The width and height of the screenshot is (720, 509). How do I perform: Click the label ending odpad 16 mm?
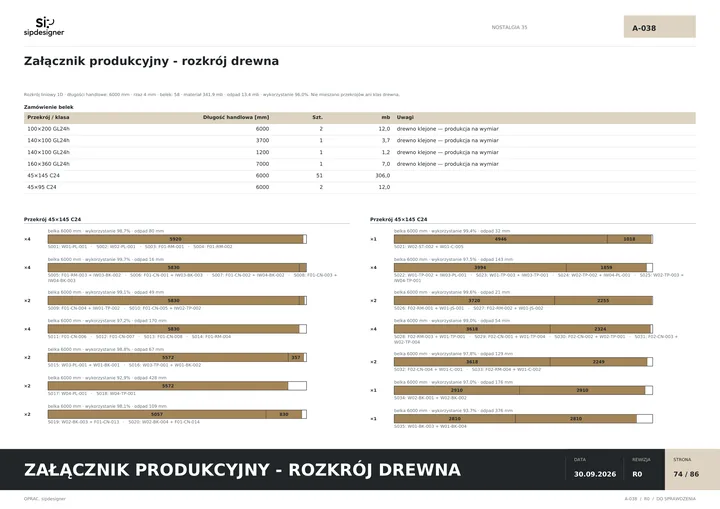click(x=106, y=260)
